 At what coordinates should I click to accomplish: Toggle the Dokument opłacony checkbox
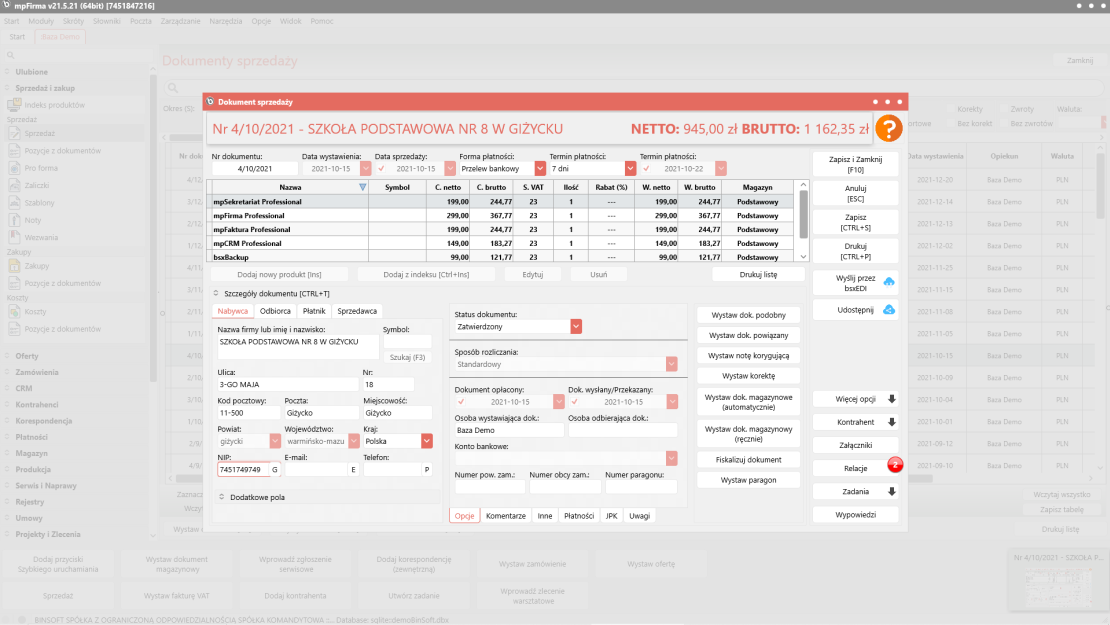(461, 402)
